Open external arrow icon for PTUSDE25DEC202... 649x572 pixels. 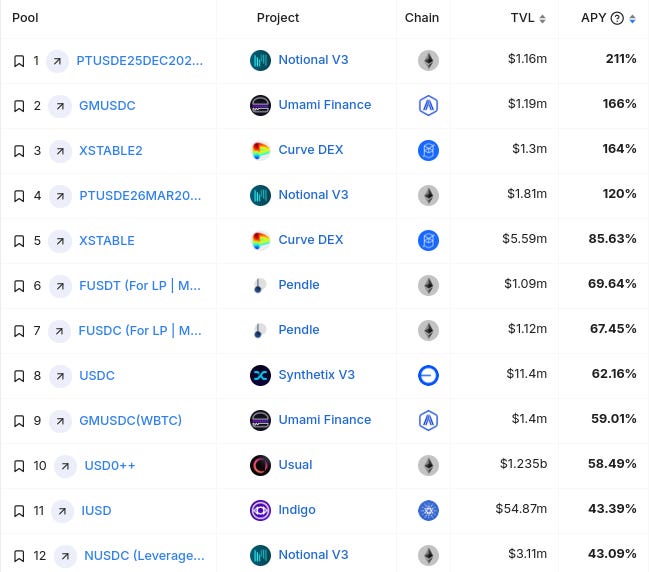coord(57,61)
